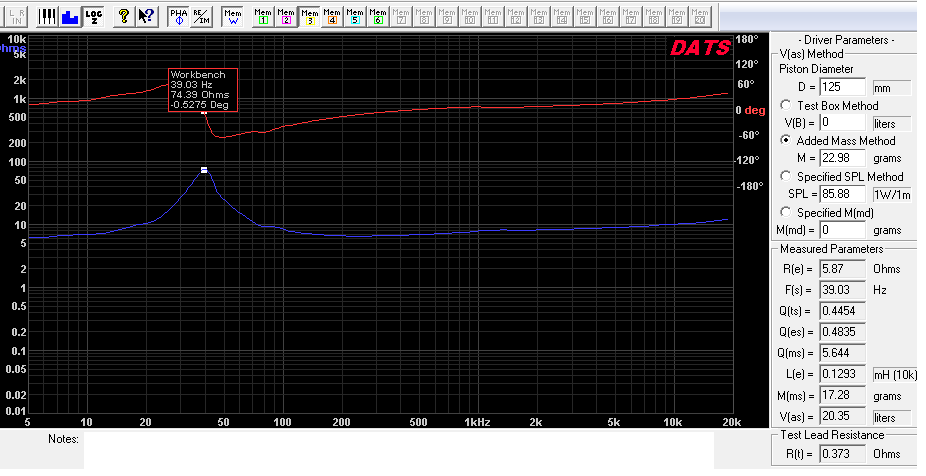Click the Q(ms) value 5.644
The image size is (926, 476).
[843, 353]
